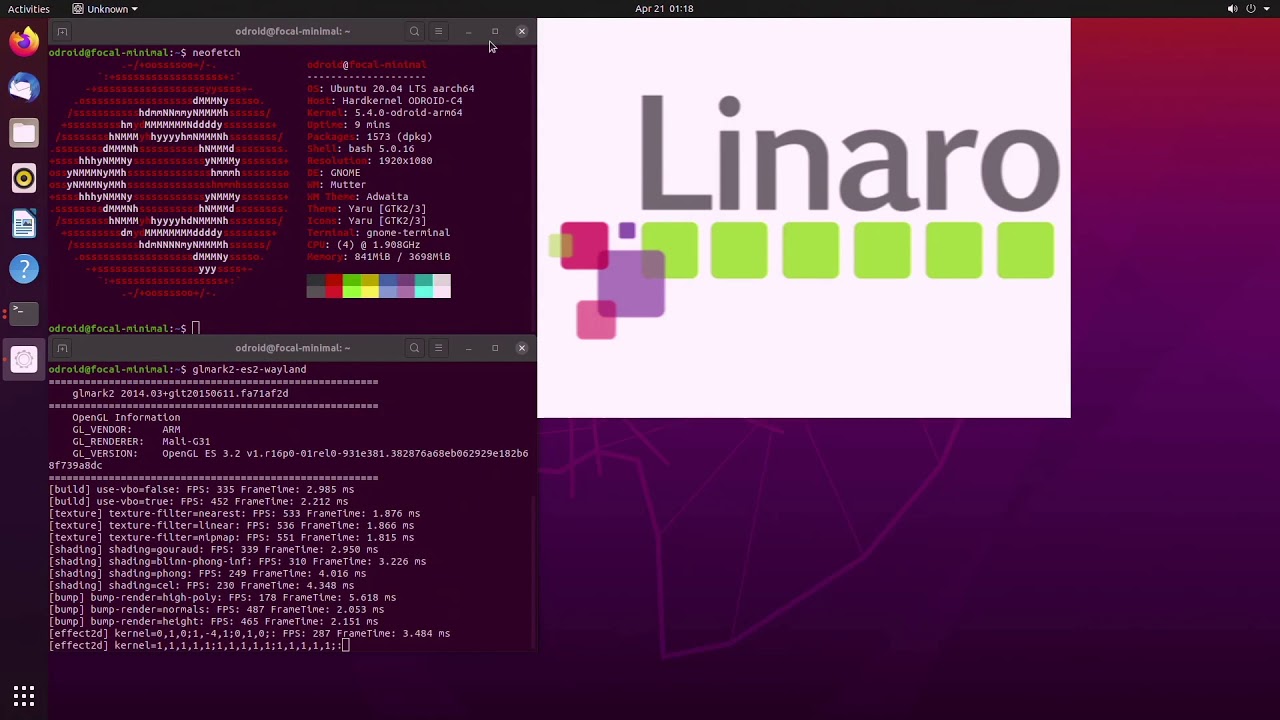
Task: Launch Rhythmbox from the dock
Action: point(24,178)
